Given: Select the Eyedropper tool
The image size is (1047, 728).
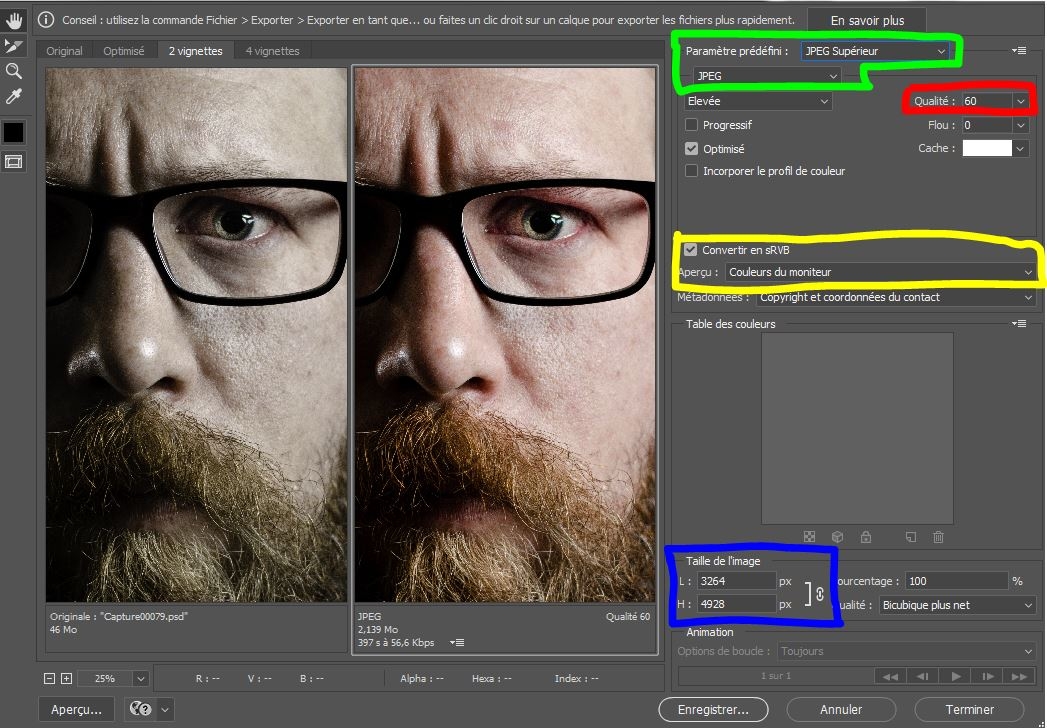Looking at the screenshot, I should [14, 97].
